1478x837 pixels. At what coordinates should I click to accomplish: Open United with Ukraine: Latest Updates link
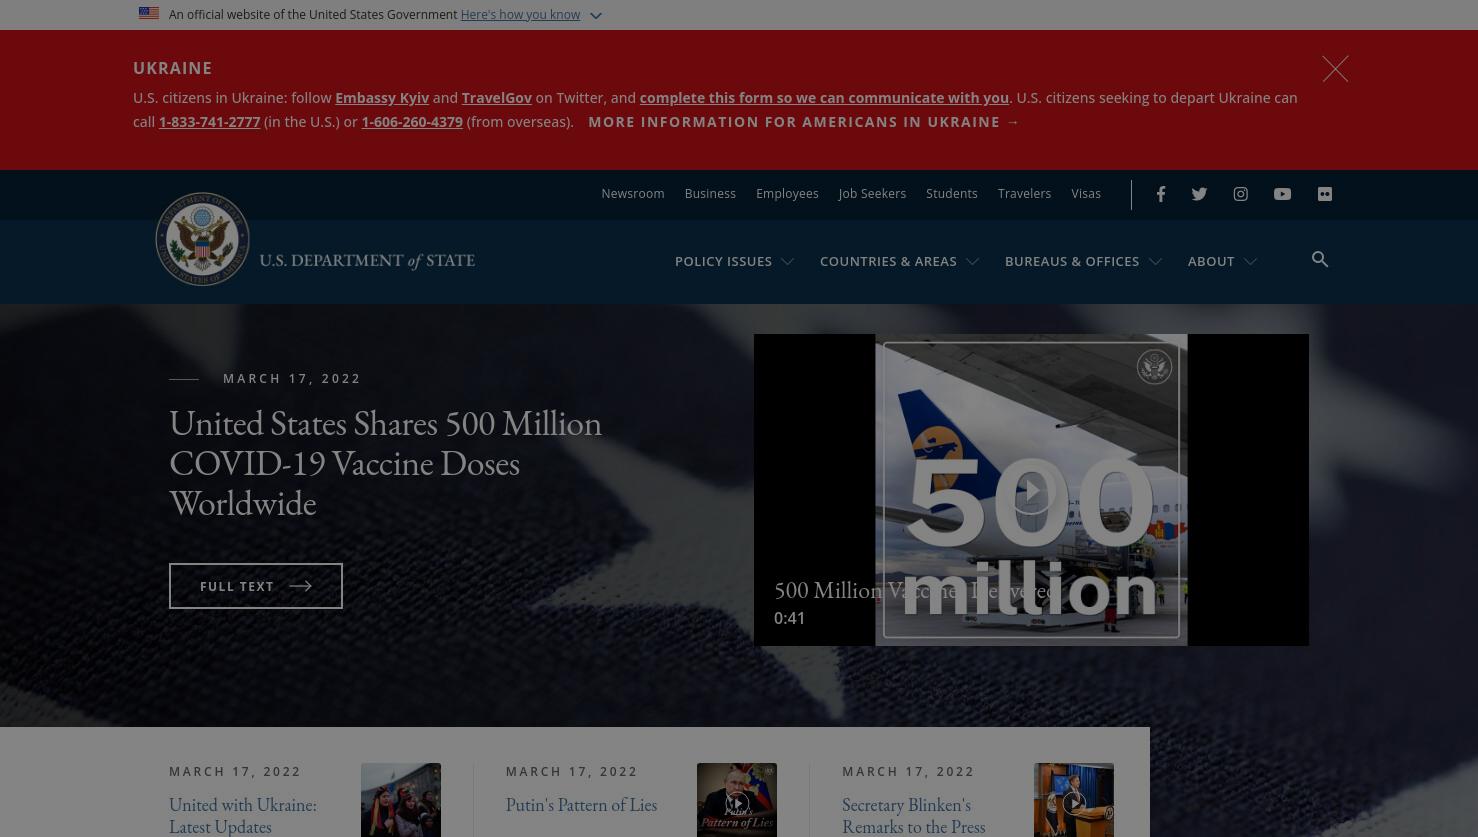click(243, 815)
